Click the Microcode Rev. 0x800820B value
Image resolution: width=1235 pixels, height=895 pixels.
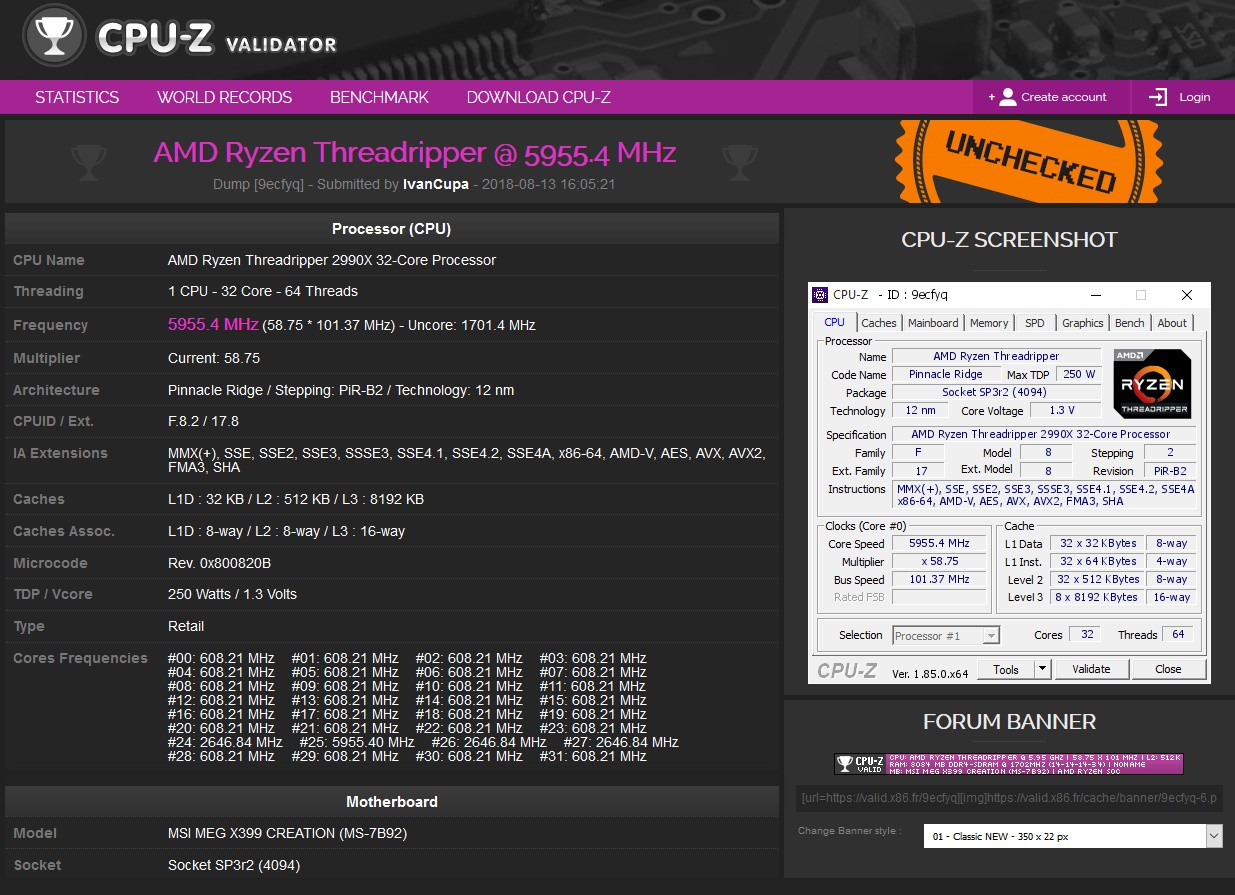point(219,563)
